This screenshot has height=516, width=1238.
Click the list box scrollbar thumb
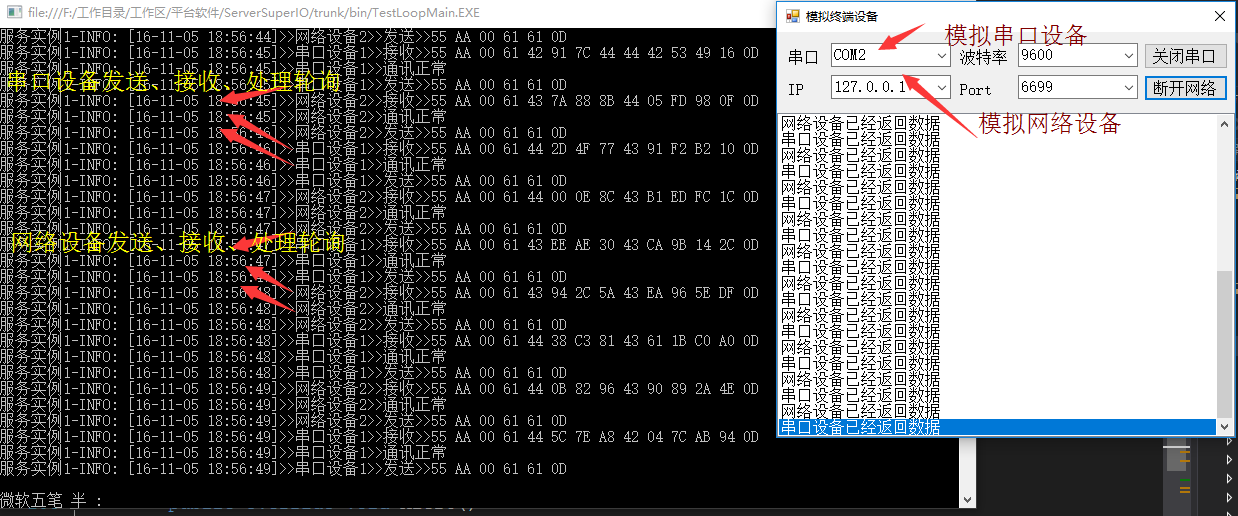tap(1225, 343)
